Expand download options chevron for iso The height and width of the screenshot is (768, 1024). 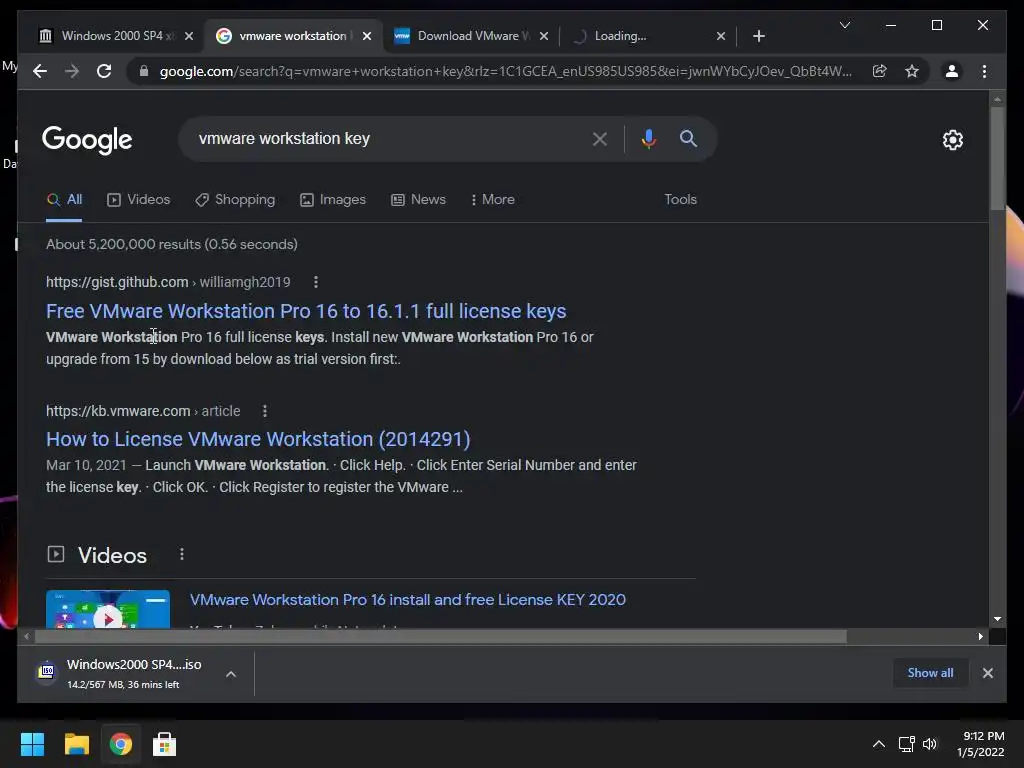231,674
